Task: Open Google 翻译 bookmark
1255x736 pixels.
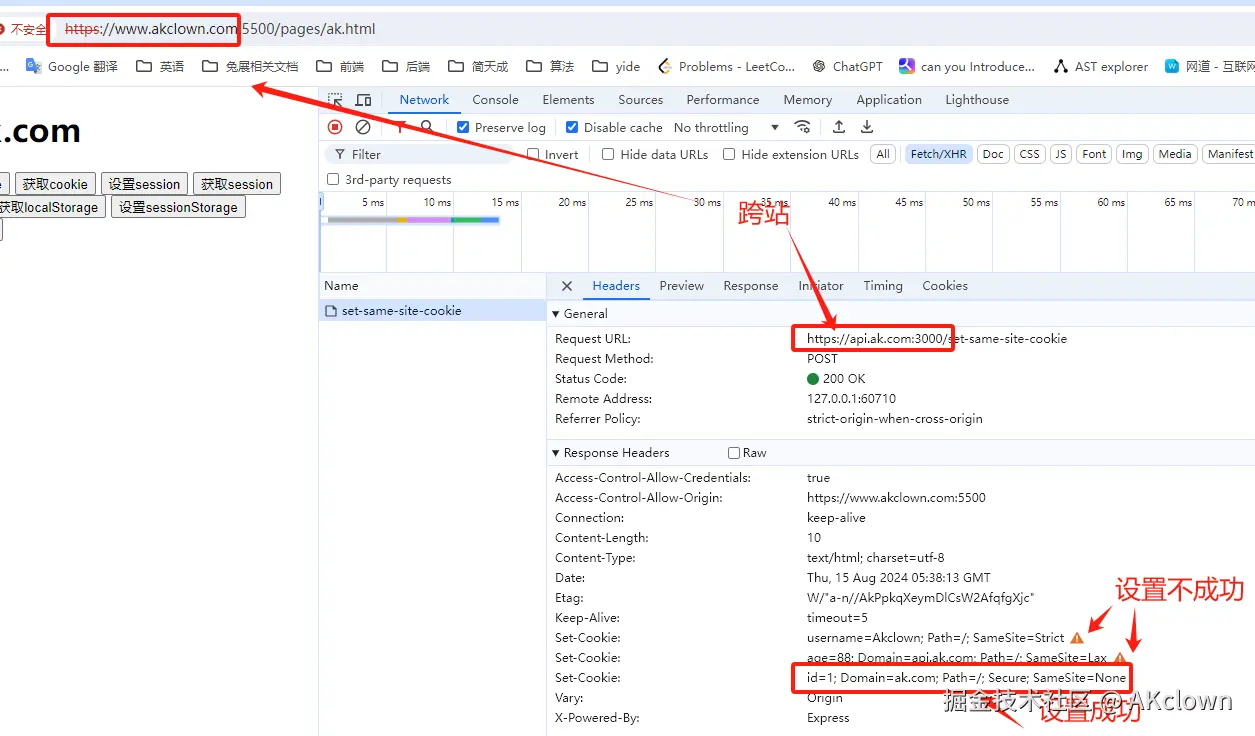Action: 72,66
